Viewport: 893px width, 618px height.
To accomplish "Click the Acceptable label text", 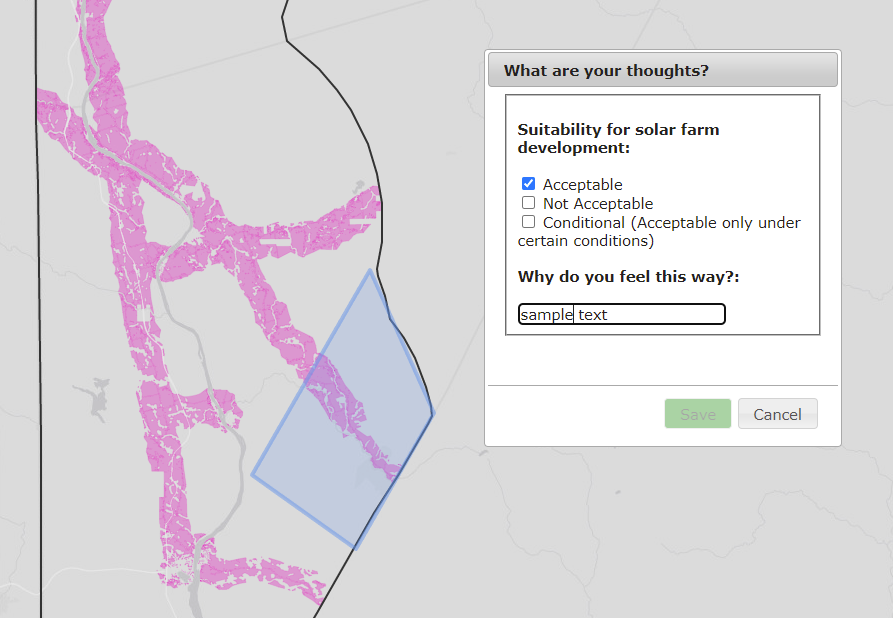I will [581, 184].
